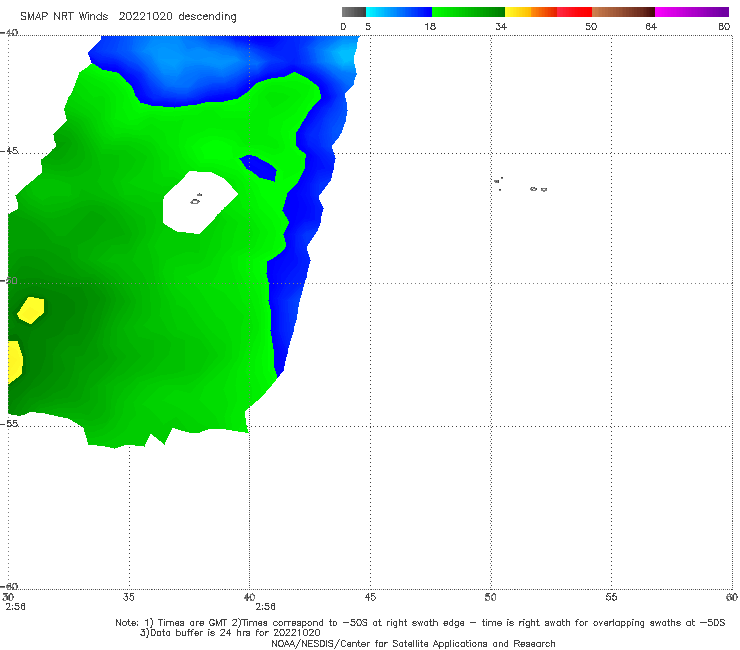Click the green segment of the color bar
This screenshot has height=650, width=740.
pyautogui.click(x=469, y=12)
